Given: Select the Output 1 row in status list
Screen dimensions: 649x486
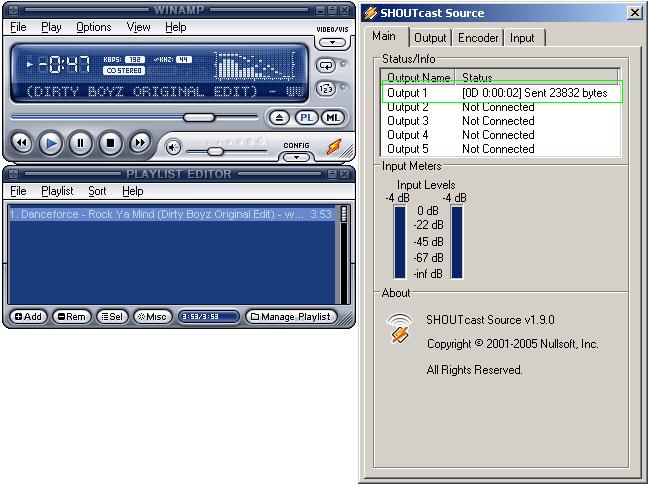Looking at the screenshot, I should (500, 92).
